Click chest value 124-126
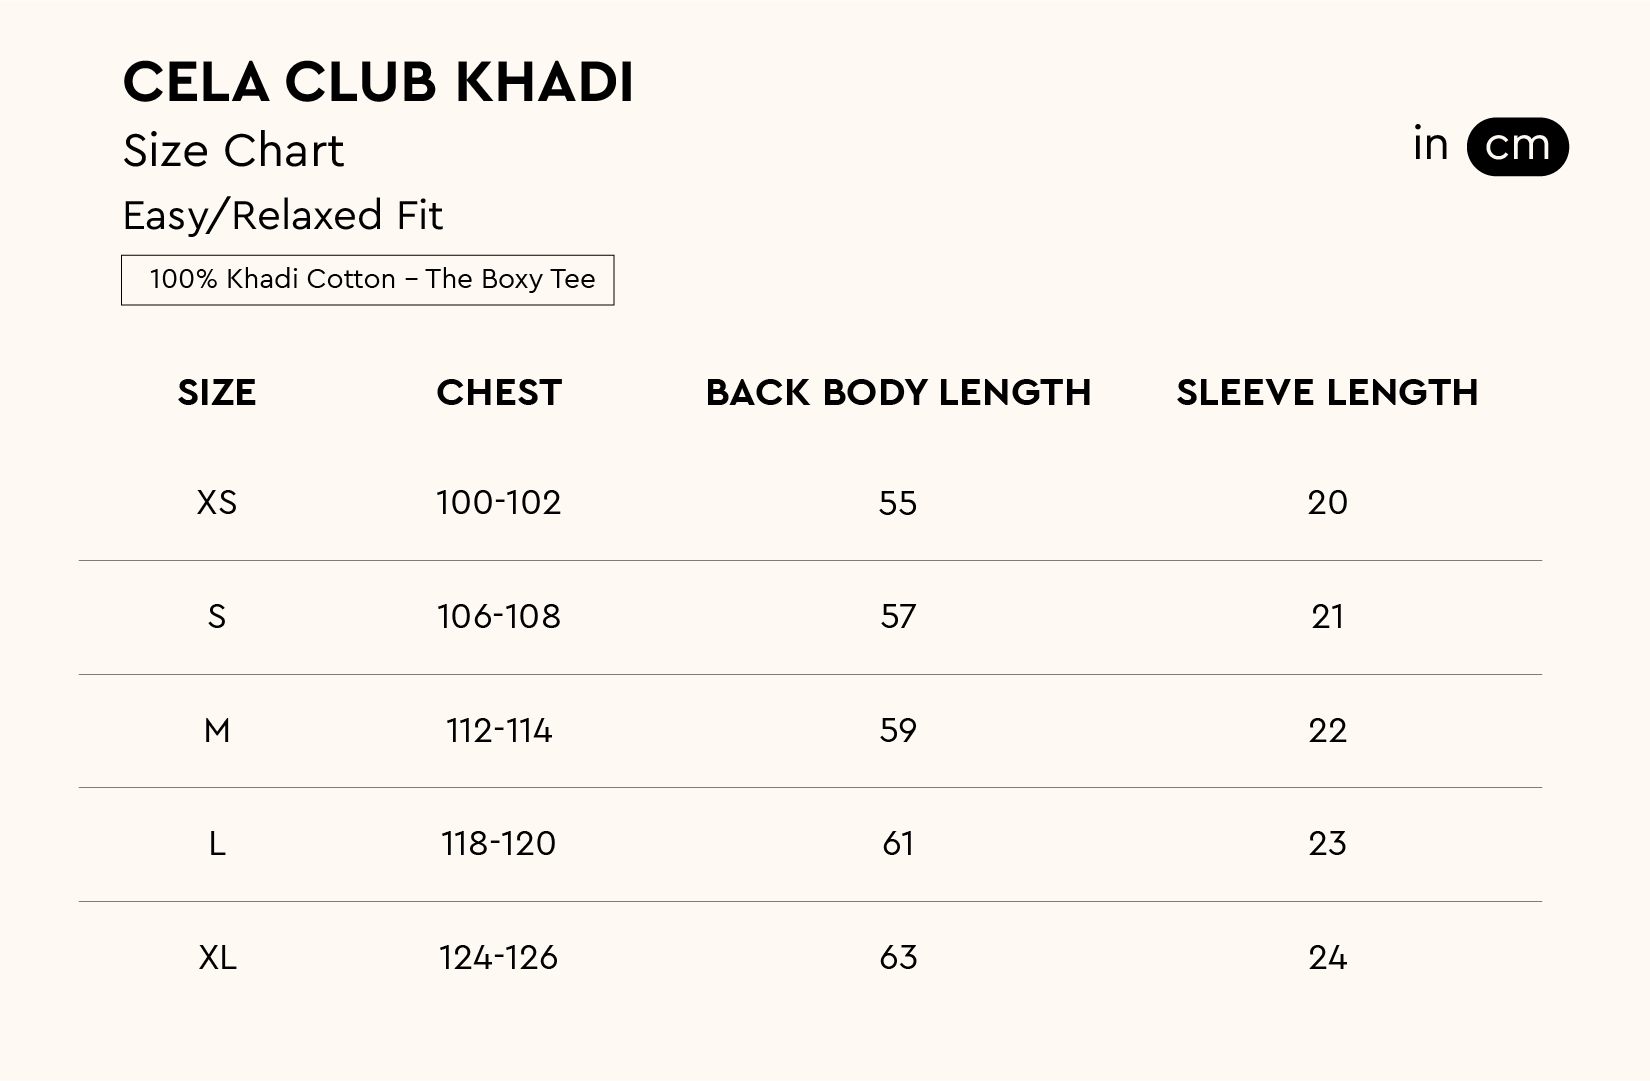Image resolution: width=1650 pixels, height=1081 pixels. (499, 958)
